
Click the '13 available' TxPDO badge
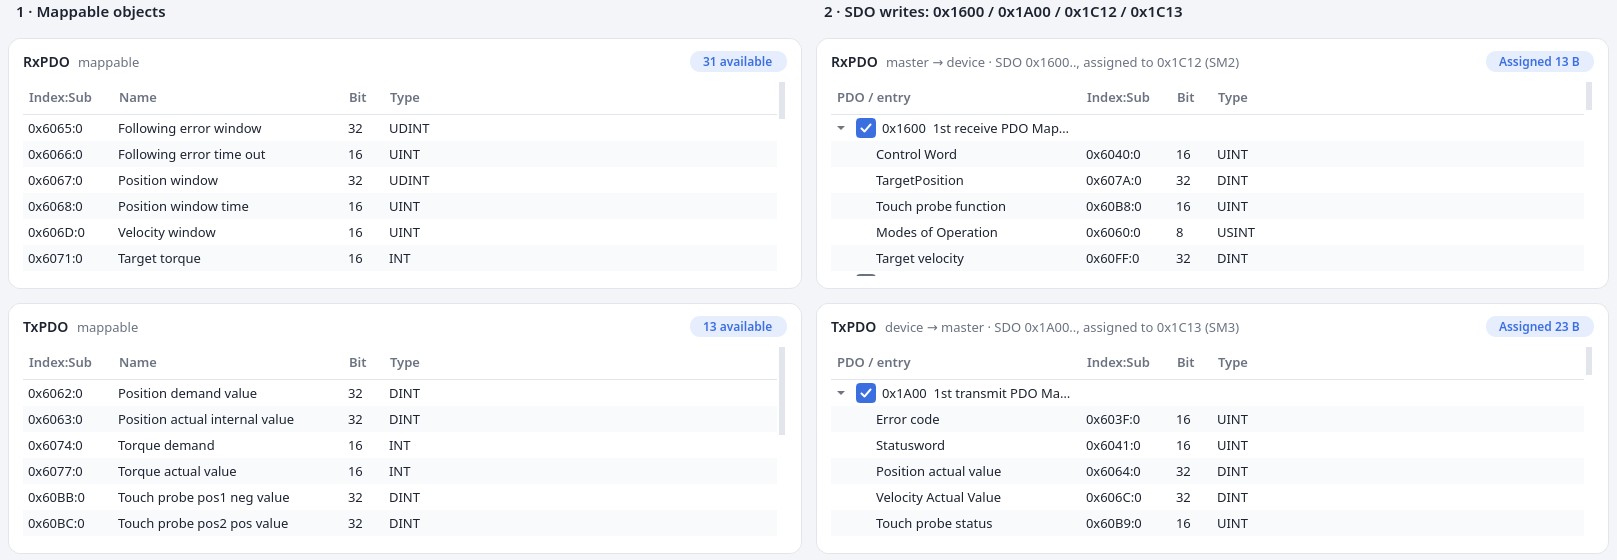(738, 327)
